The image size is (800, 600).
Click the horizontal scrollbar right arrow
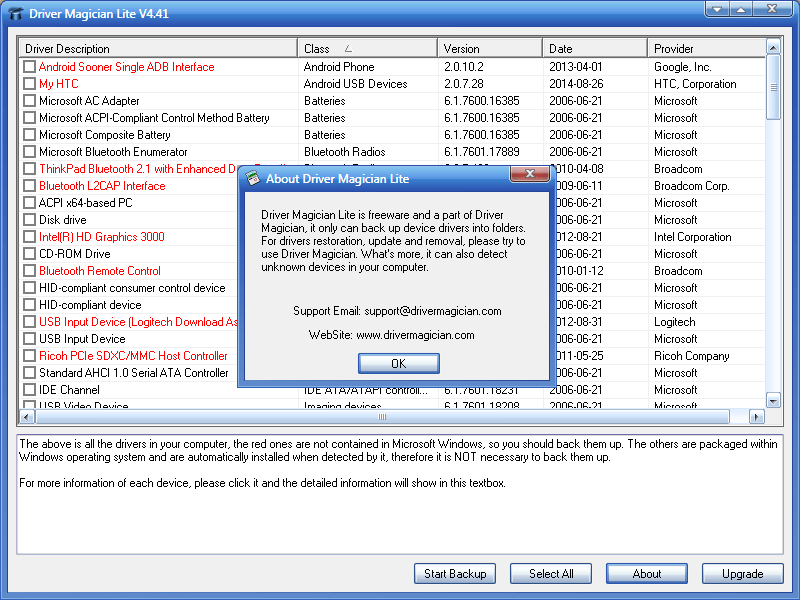pyautogui.click(x=757, y=417)
